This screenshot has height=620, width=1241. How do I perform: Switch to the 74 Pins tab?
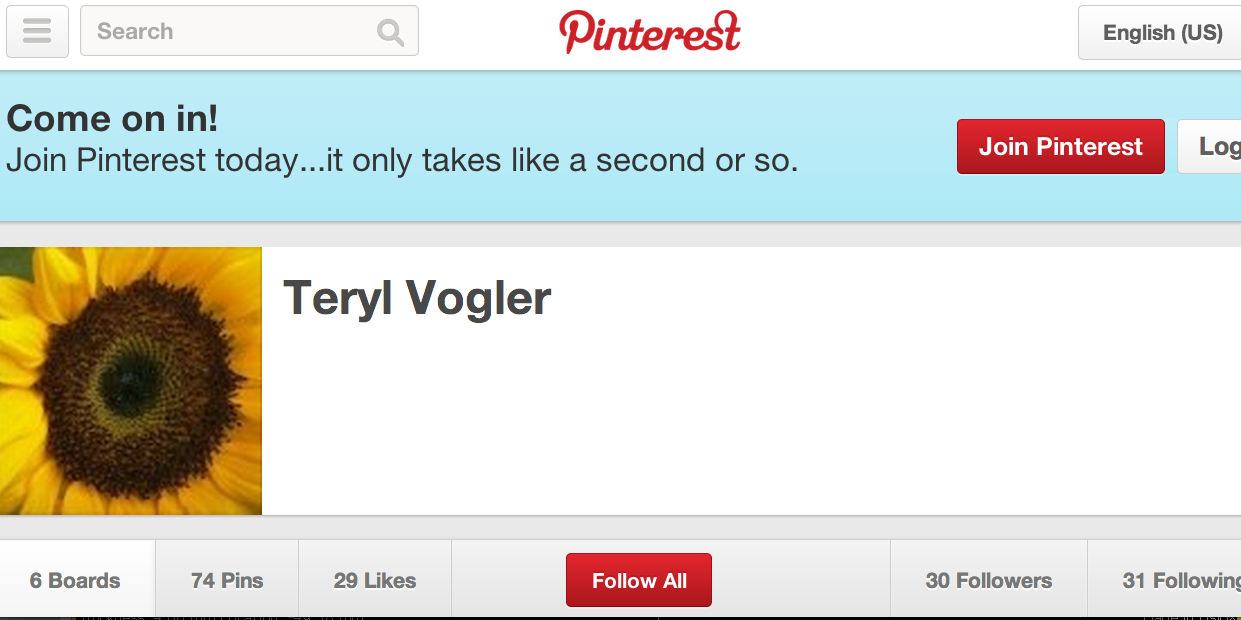point(227,580)
